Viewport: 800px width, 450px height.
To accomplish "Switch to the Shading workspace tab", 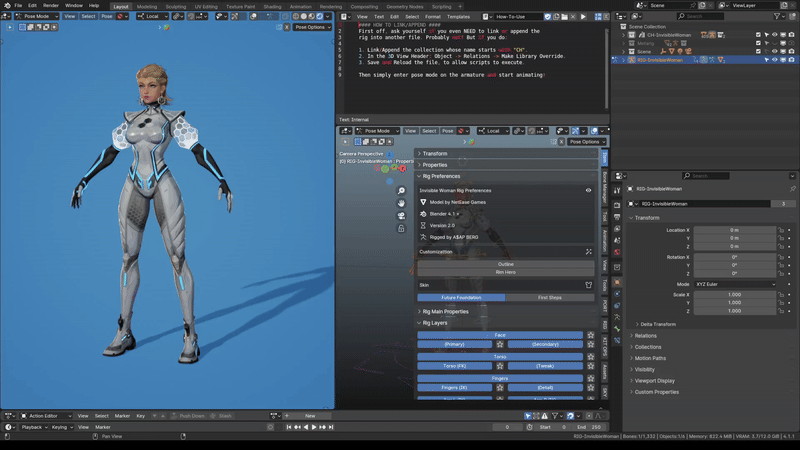I will click(x=272, y=7).
